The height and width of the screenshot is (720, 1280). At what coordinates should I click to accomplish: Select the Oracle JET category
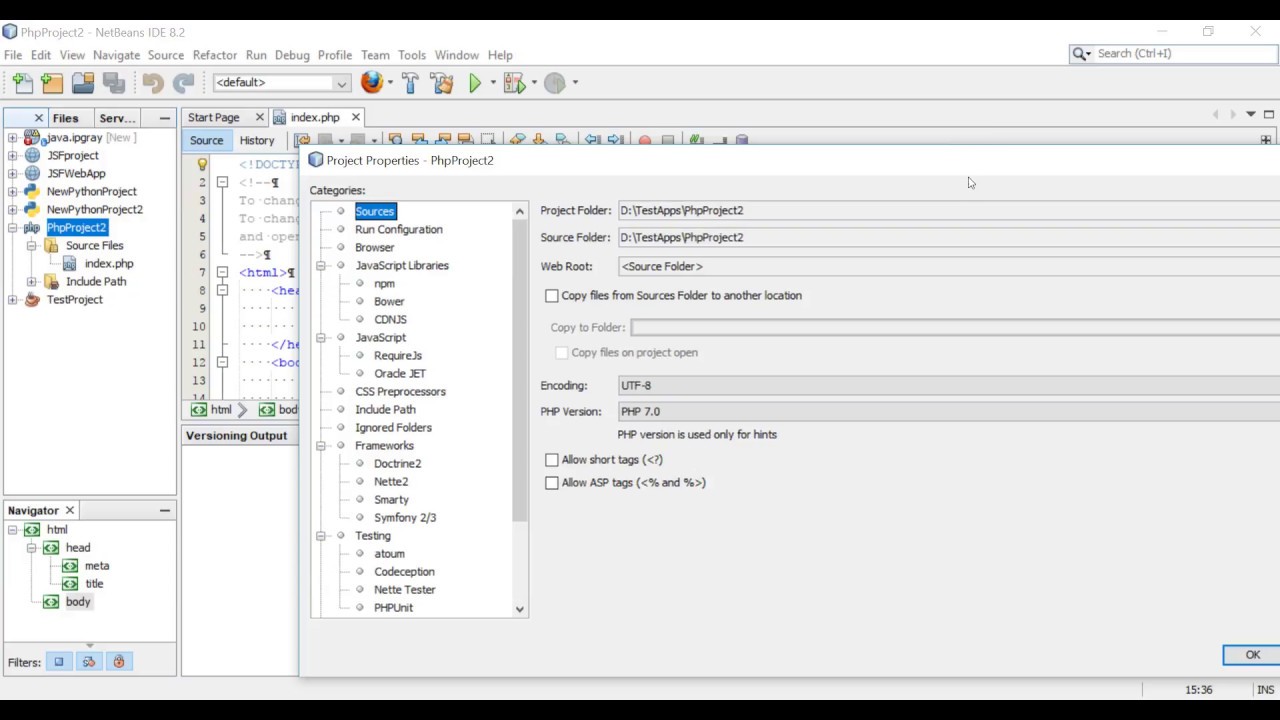(400, 374)
